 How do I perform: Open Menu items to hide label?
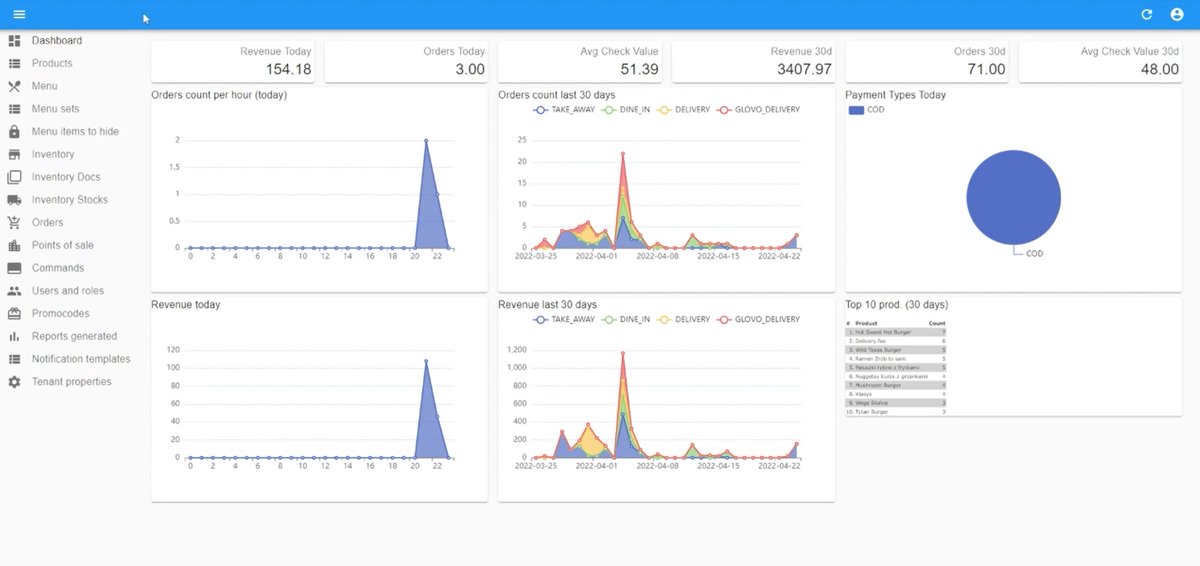click(x=75, y=132)
